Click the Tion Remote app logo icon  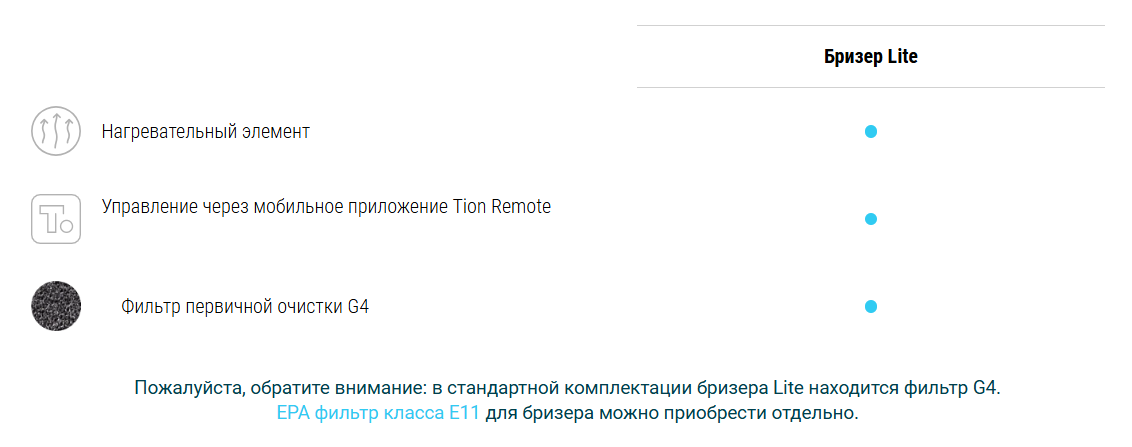(56, 219)
